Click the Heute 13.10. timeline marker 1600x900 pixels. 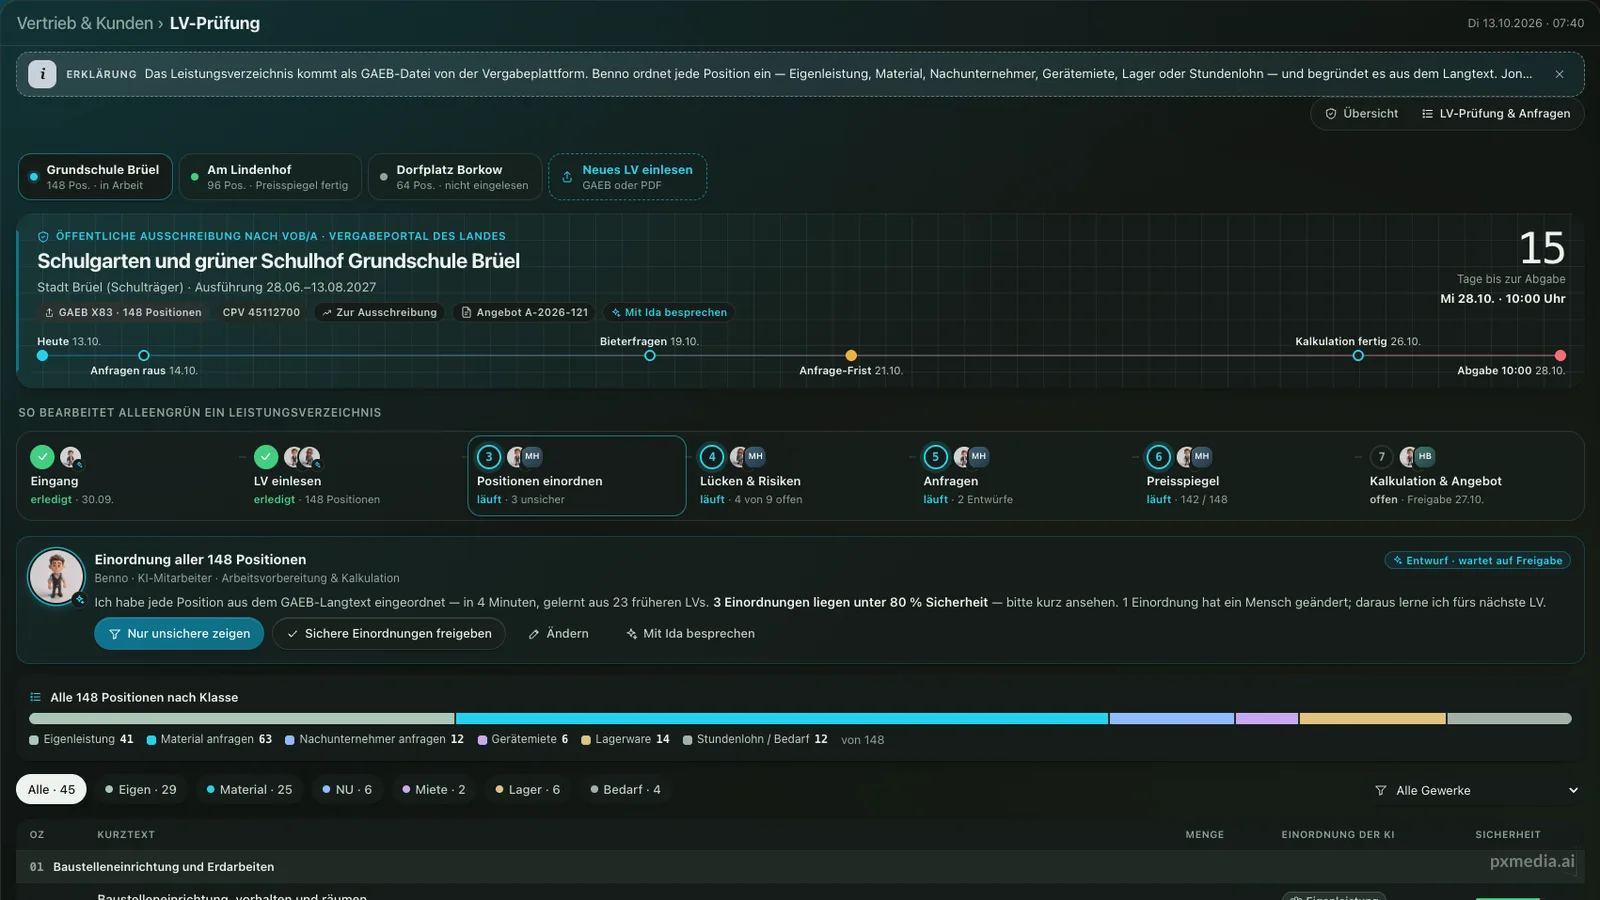pos(42,356)
